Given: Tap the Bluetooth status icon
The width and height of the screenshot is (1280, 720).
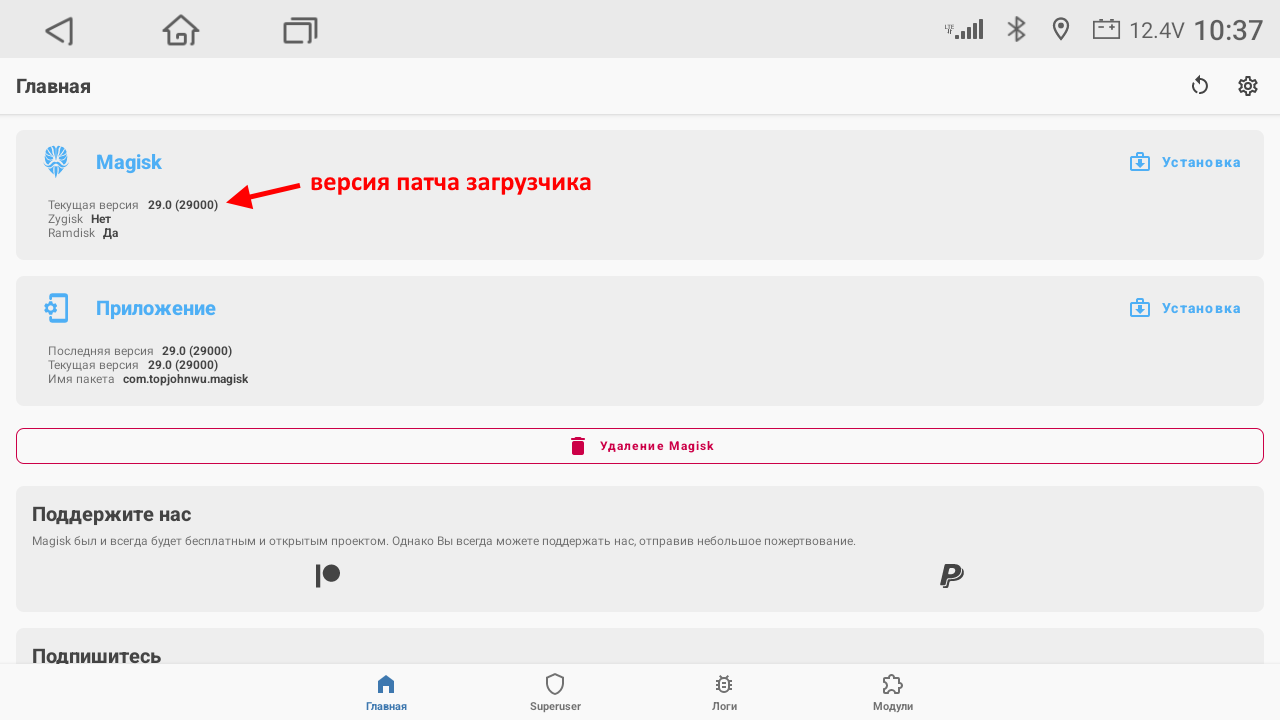Looking at the screenshot, I should 1016,30.
